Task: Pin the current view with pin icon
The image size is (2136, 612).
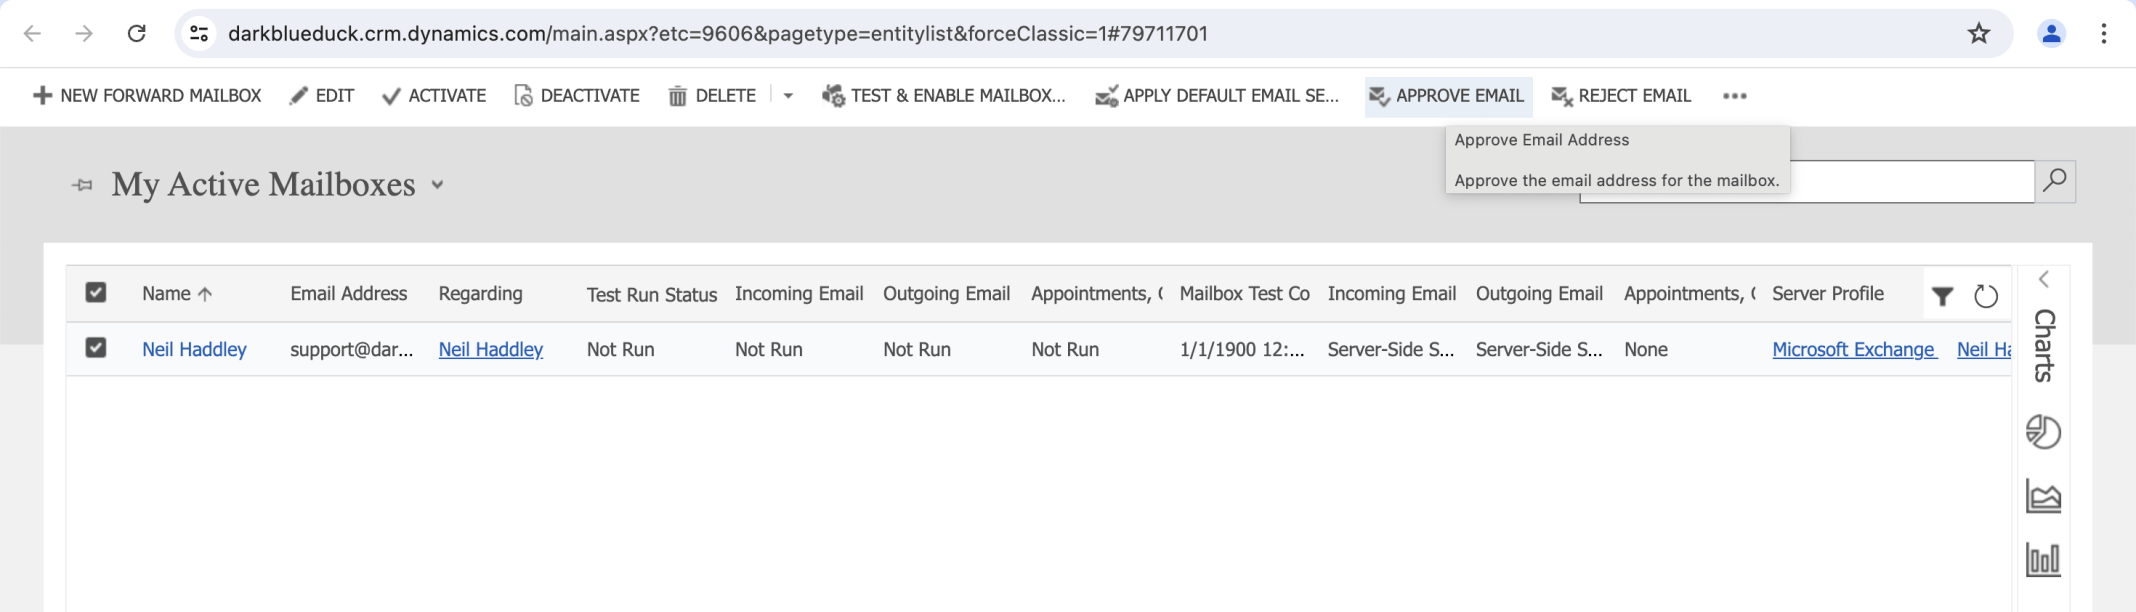Action: click(82, 185)
